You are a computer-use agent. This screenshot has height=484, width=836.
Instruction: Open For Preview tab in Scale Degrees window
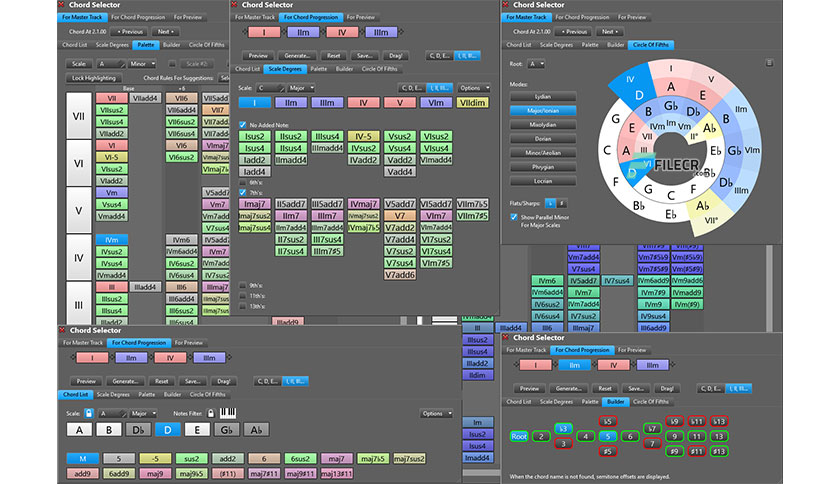point(360,17)
